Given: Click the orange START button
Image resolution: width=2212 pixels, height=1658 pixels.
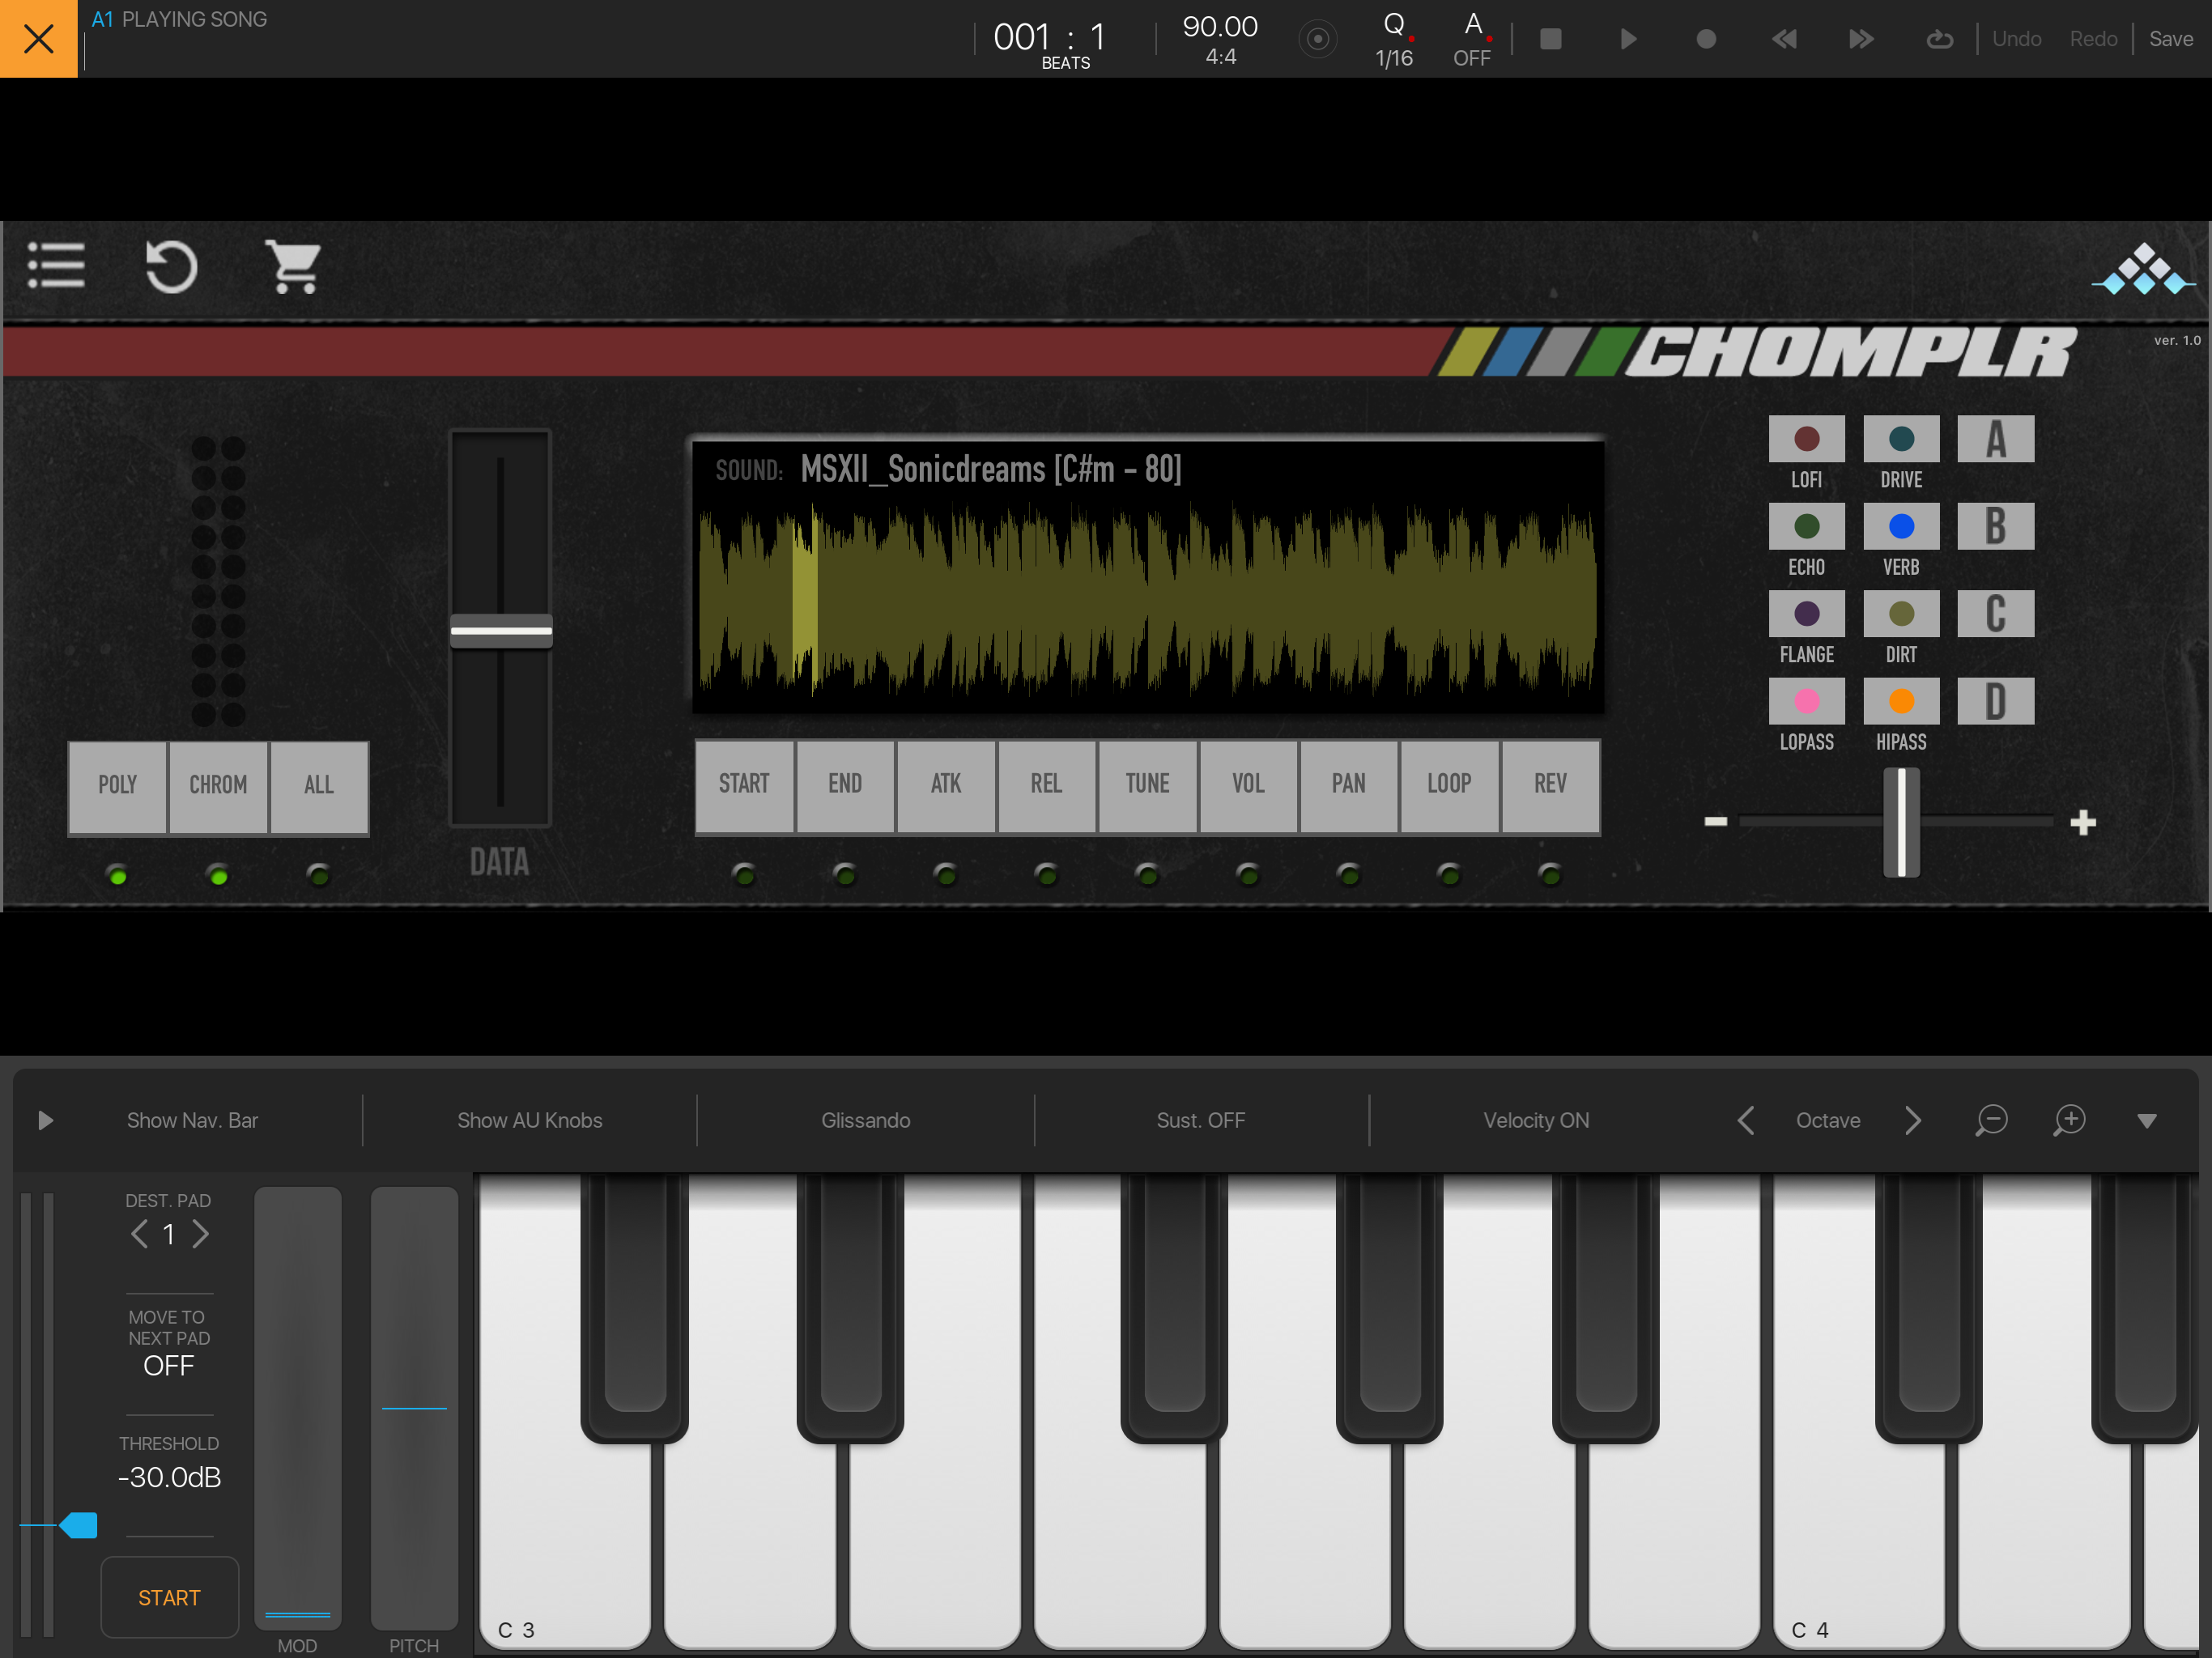Looking at the screenshot, I should [169, 1597].
